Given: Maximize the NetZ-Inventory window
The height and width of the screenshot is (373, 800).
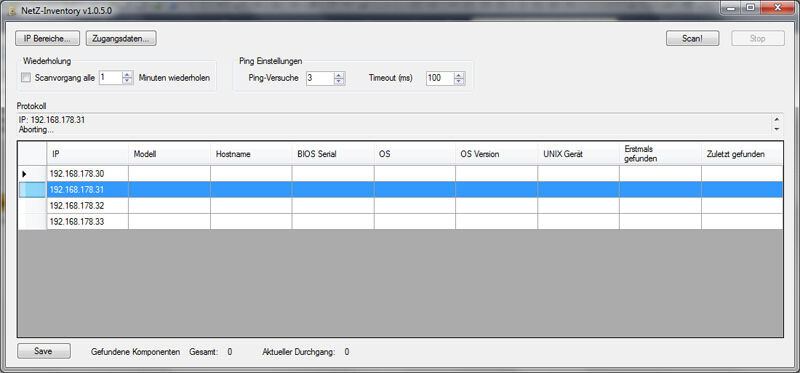Looking at the screenshot, I should pyautogui.click(x=750, y=8).
